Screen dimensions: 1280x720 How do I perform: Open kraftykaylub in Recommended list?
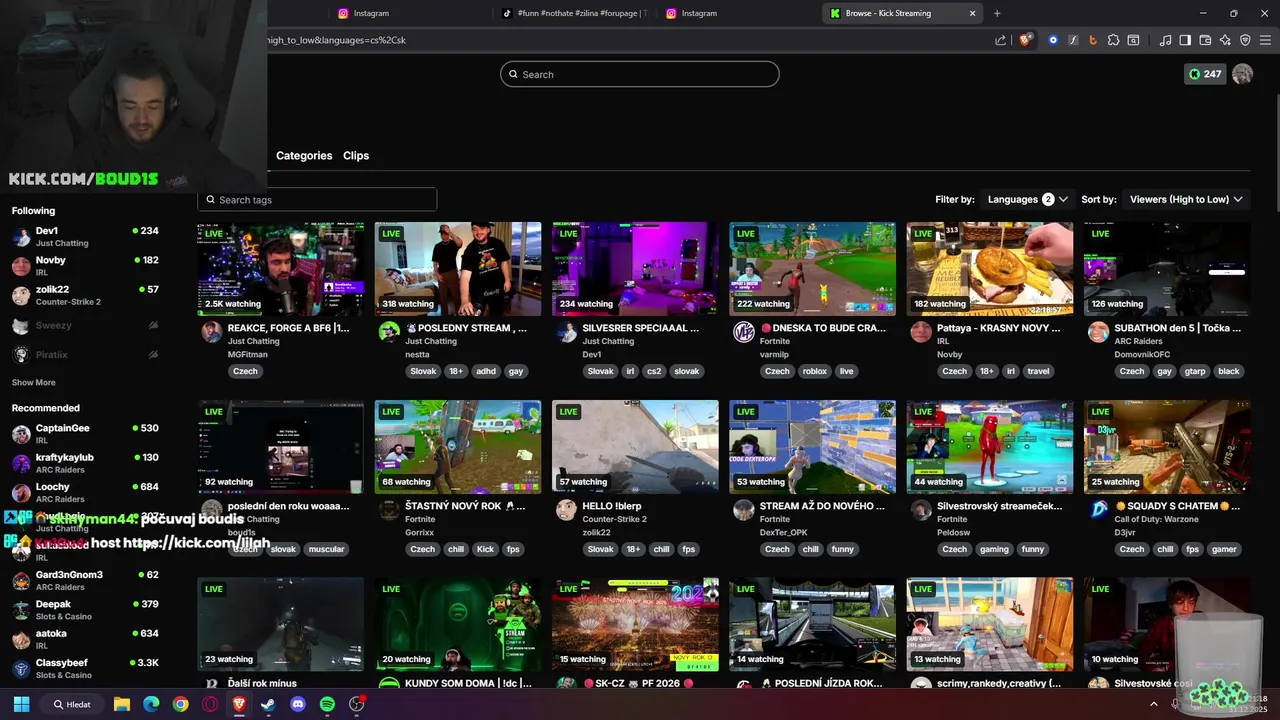(x=86, y=463)
